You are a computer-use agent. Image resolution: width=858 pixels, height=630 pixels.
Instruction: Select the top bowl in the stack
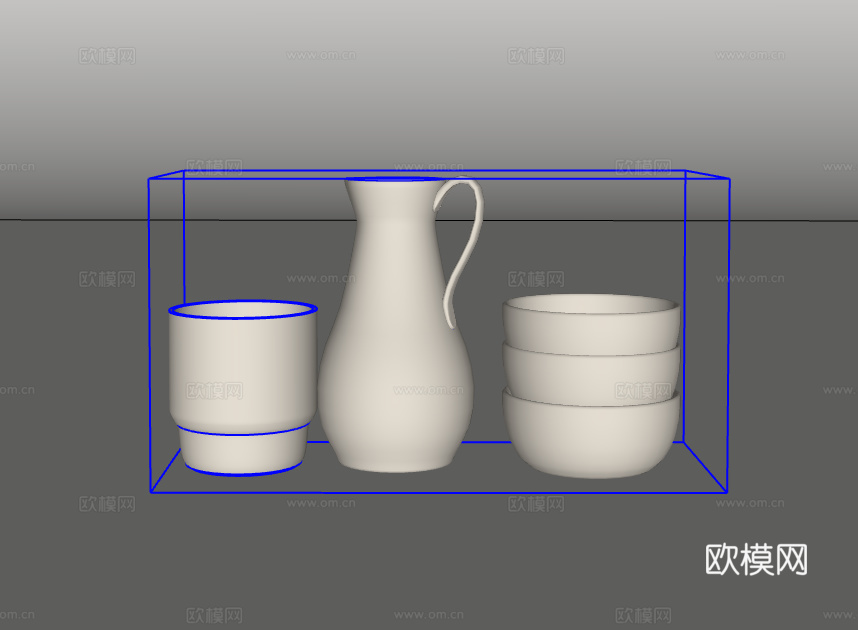(x=591, y=323)
